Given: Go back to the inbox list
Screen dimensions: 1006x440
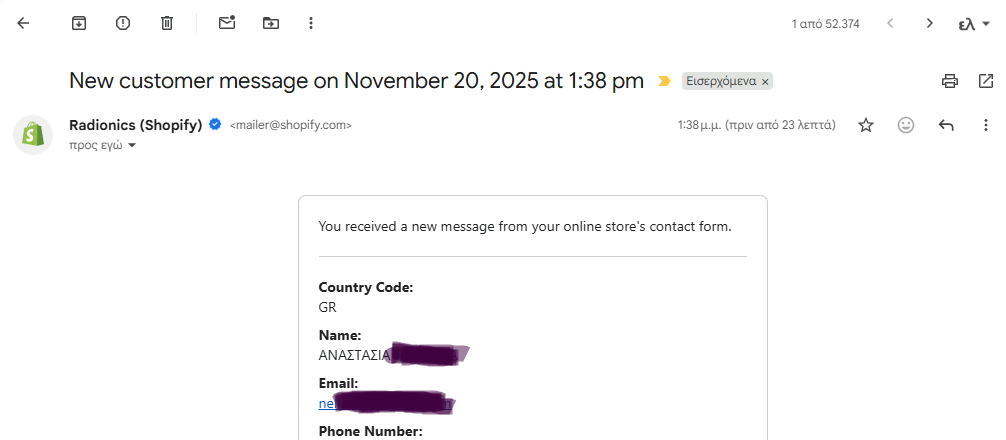Looking at the screenshot, I should click(23, 23).
